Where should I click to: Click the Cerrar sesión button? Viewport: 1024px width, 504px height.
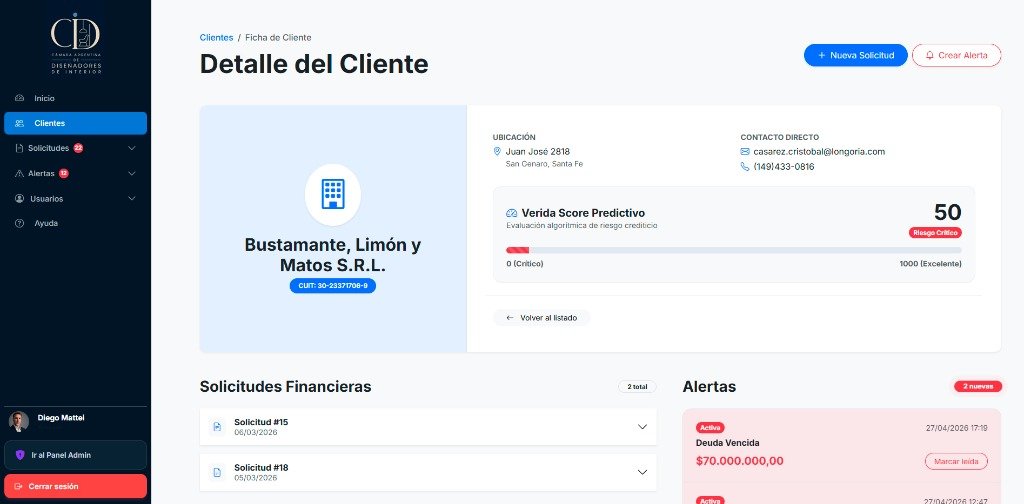[75, 486]
